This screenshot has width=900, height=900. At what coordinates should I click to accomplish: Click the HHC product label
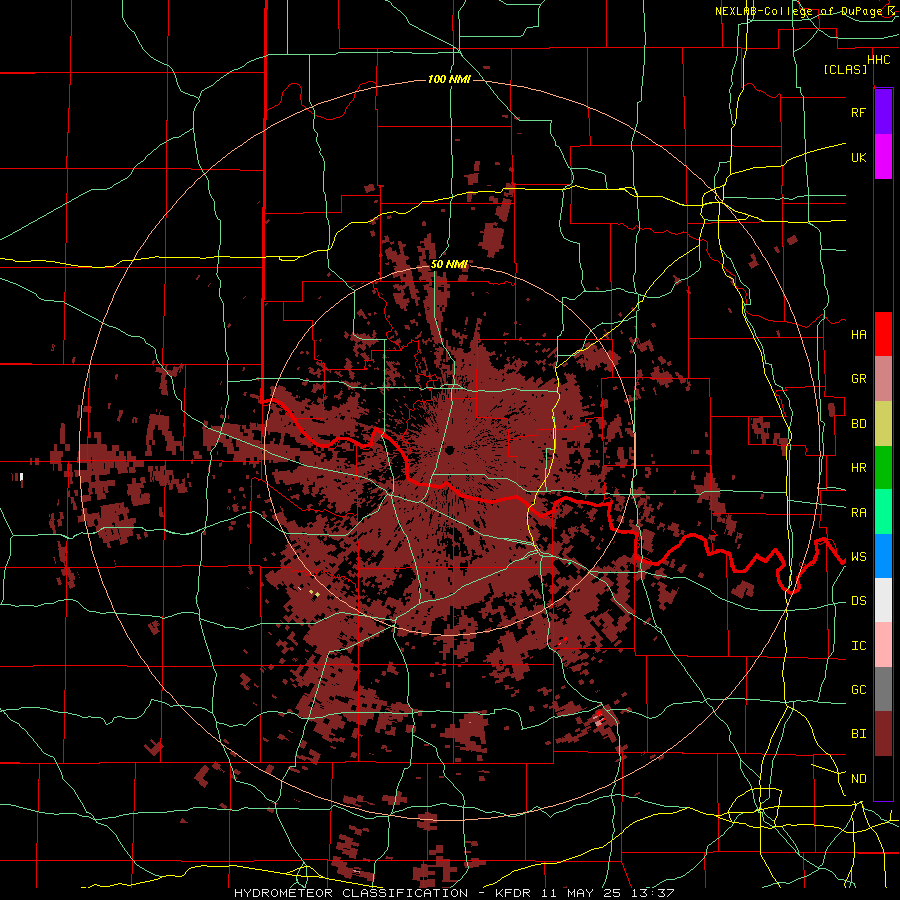[x=879, y=60]
